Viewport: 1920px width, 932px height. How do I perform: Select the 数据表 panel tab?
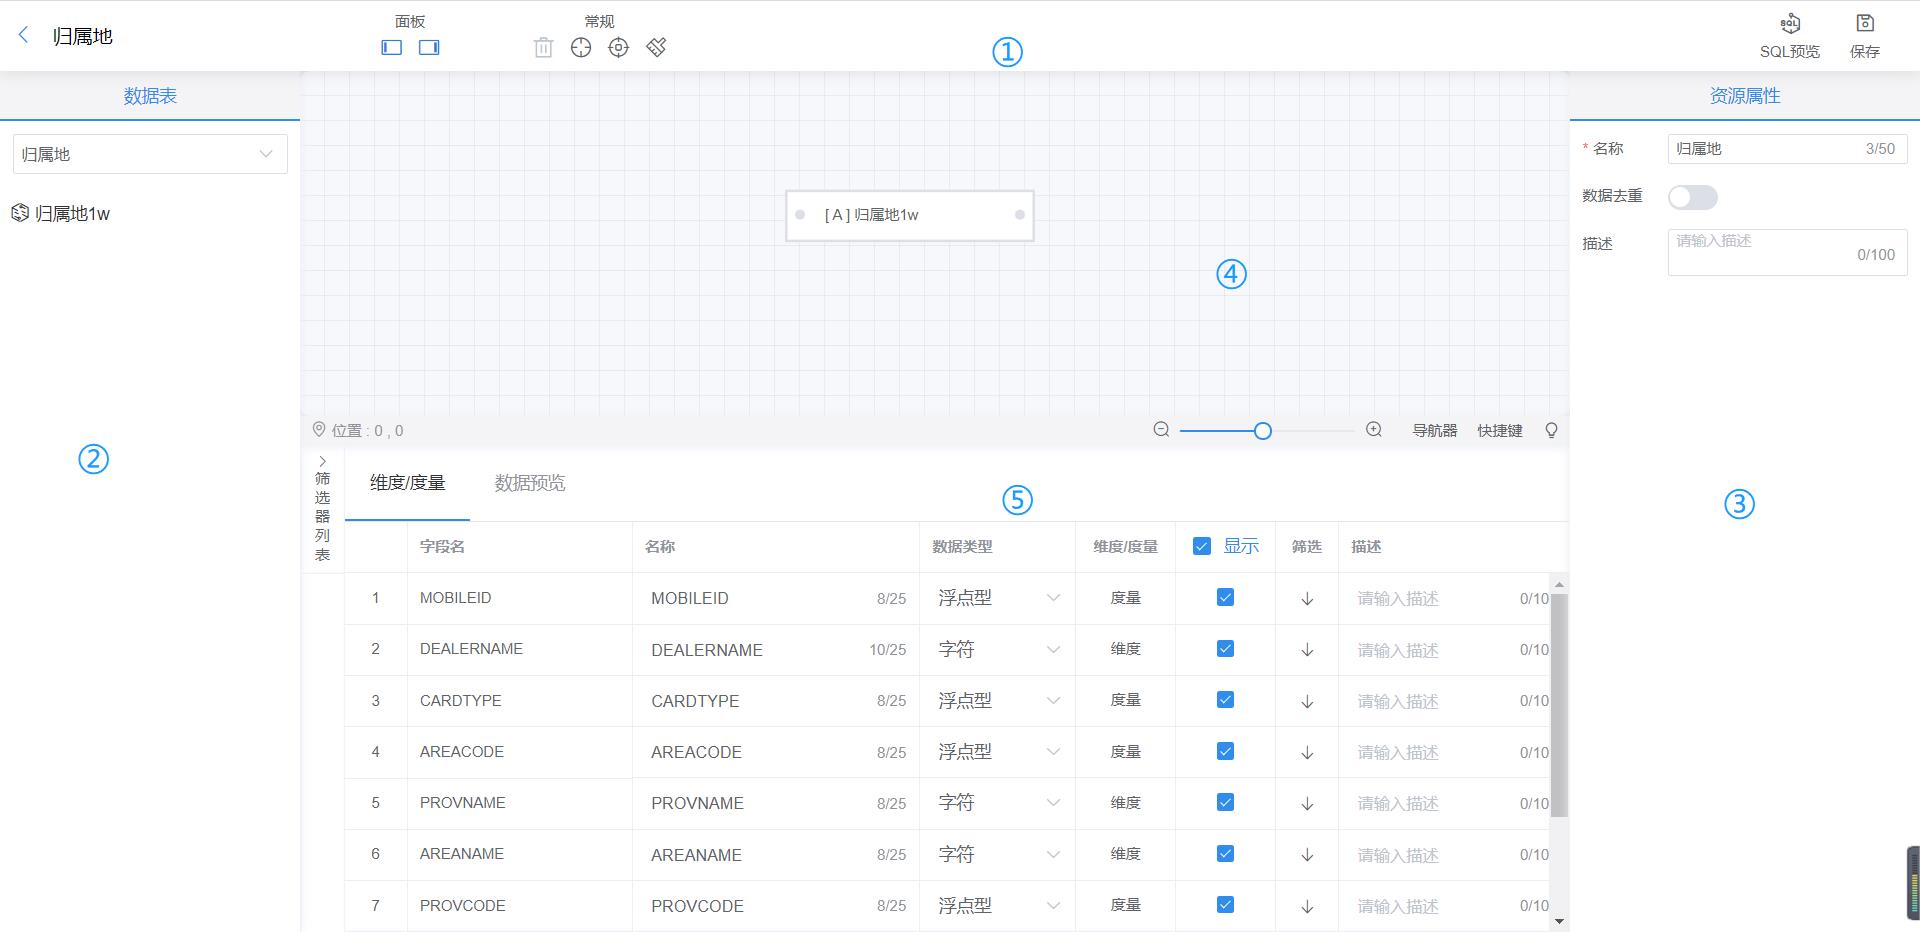pos(150,96)
